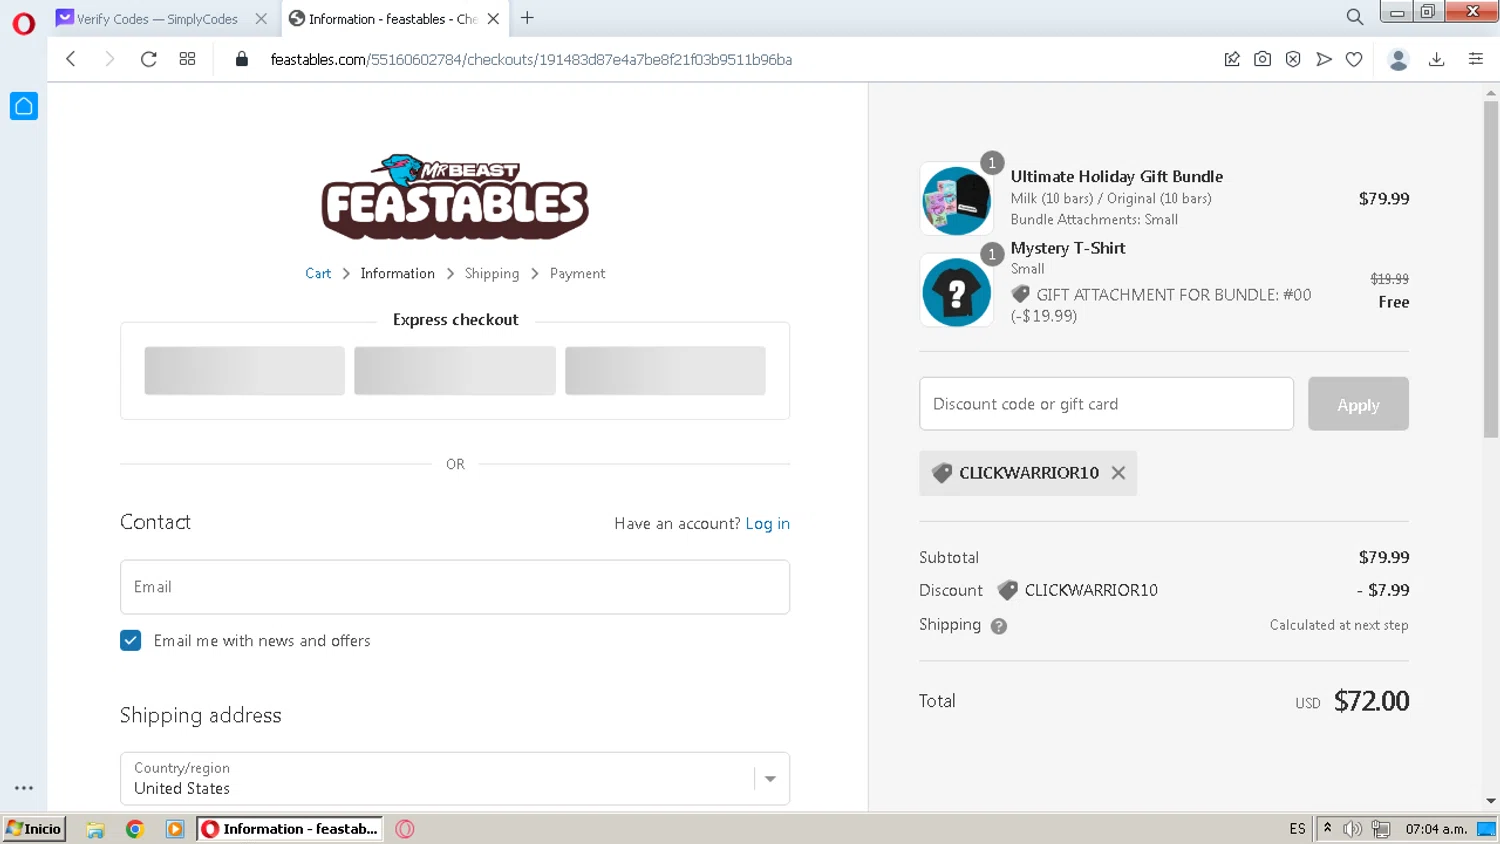Click the Mystery T-Shirt thumbnail
Viewport: 1500px width, 844px height.
tap(956, 291)
